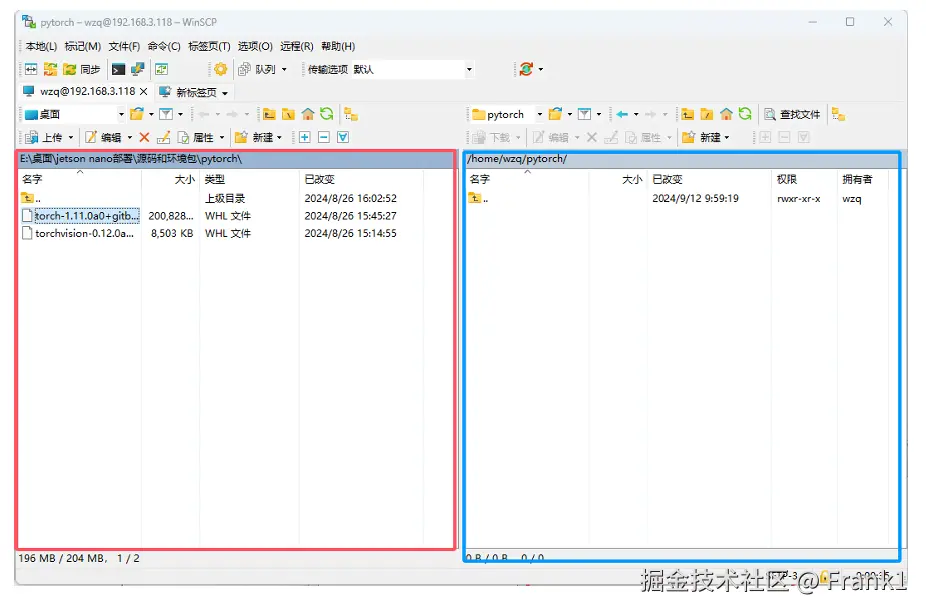926x613 pixels.
Task: Click Invert Selection icon in local toolbar
Action: (343, 137)
